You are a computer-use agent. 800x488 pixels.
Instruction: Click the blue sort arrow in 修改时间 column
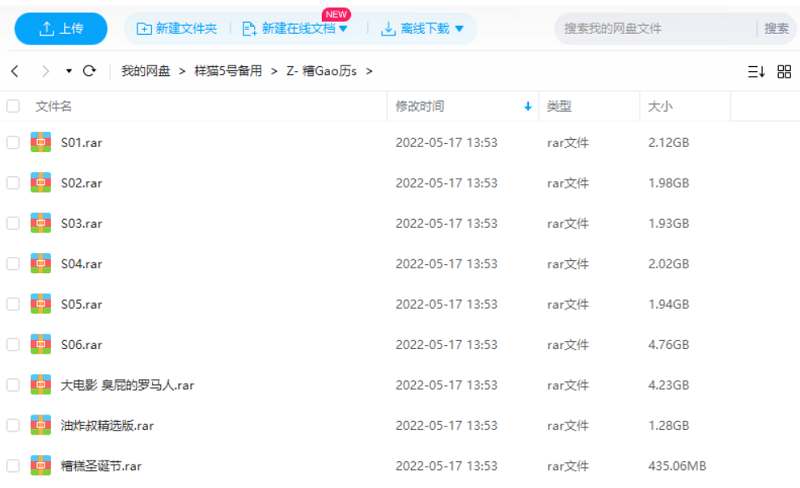(x=528, y=106)
